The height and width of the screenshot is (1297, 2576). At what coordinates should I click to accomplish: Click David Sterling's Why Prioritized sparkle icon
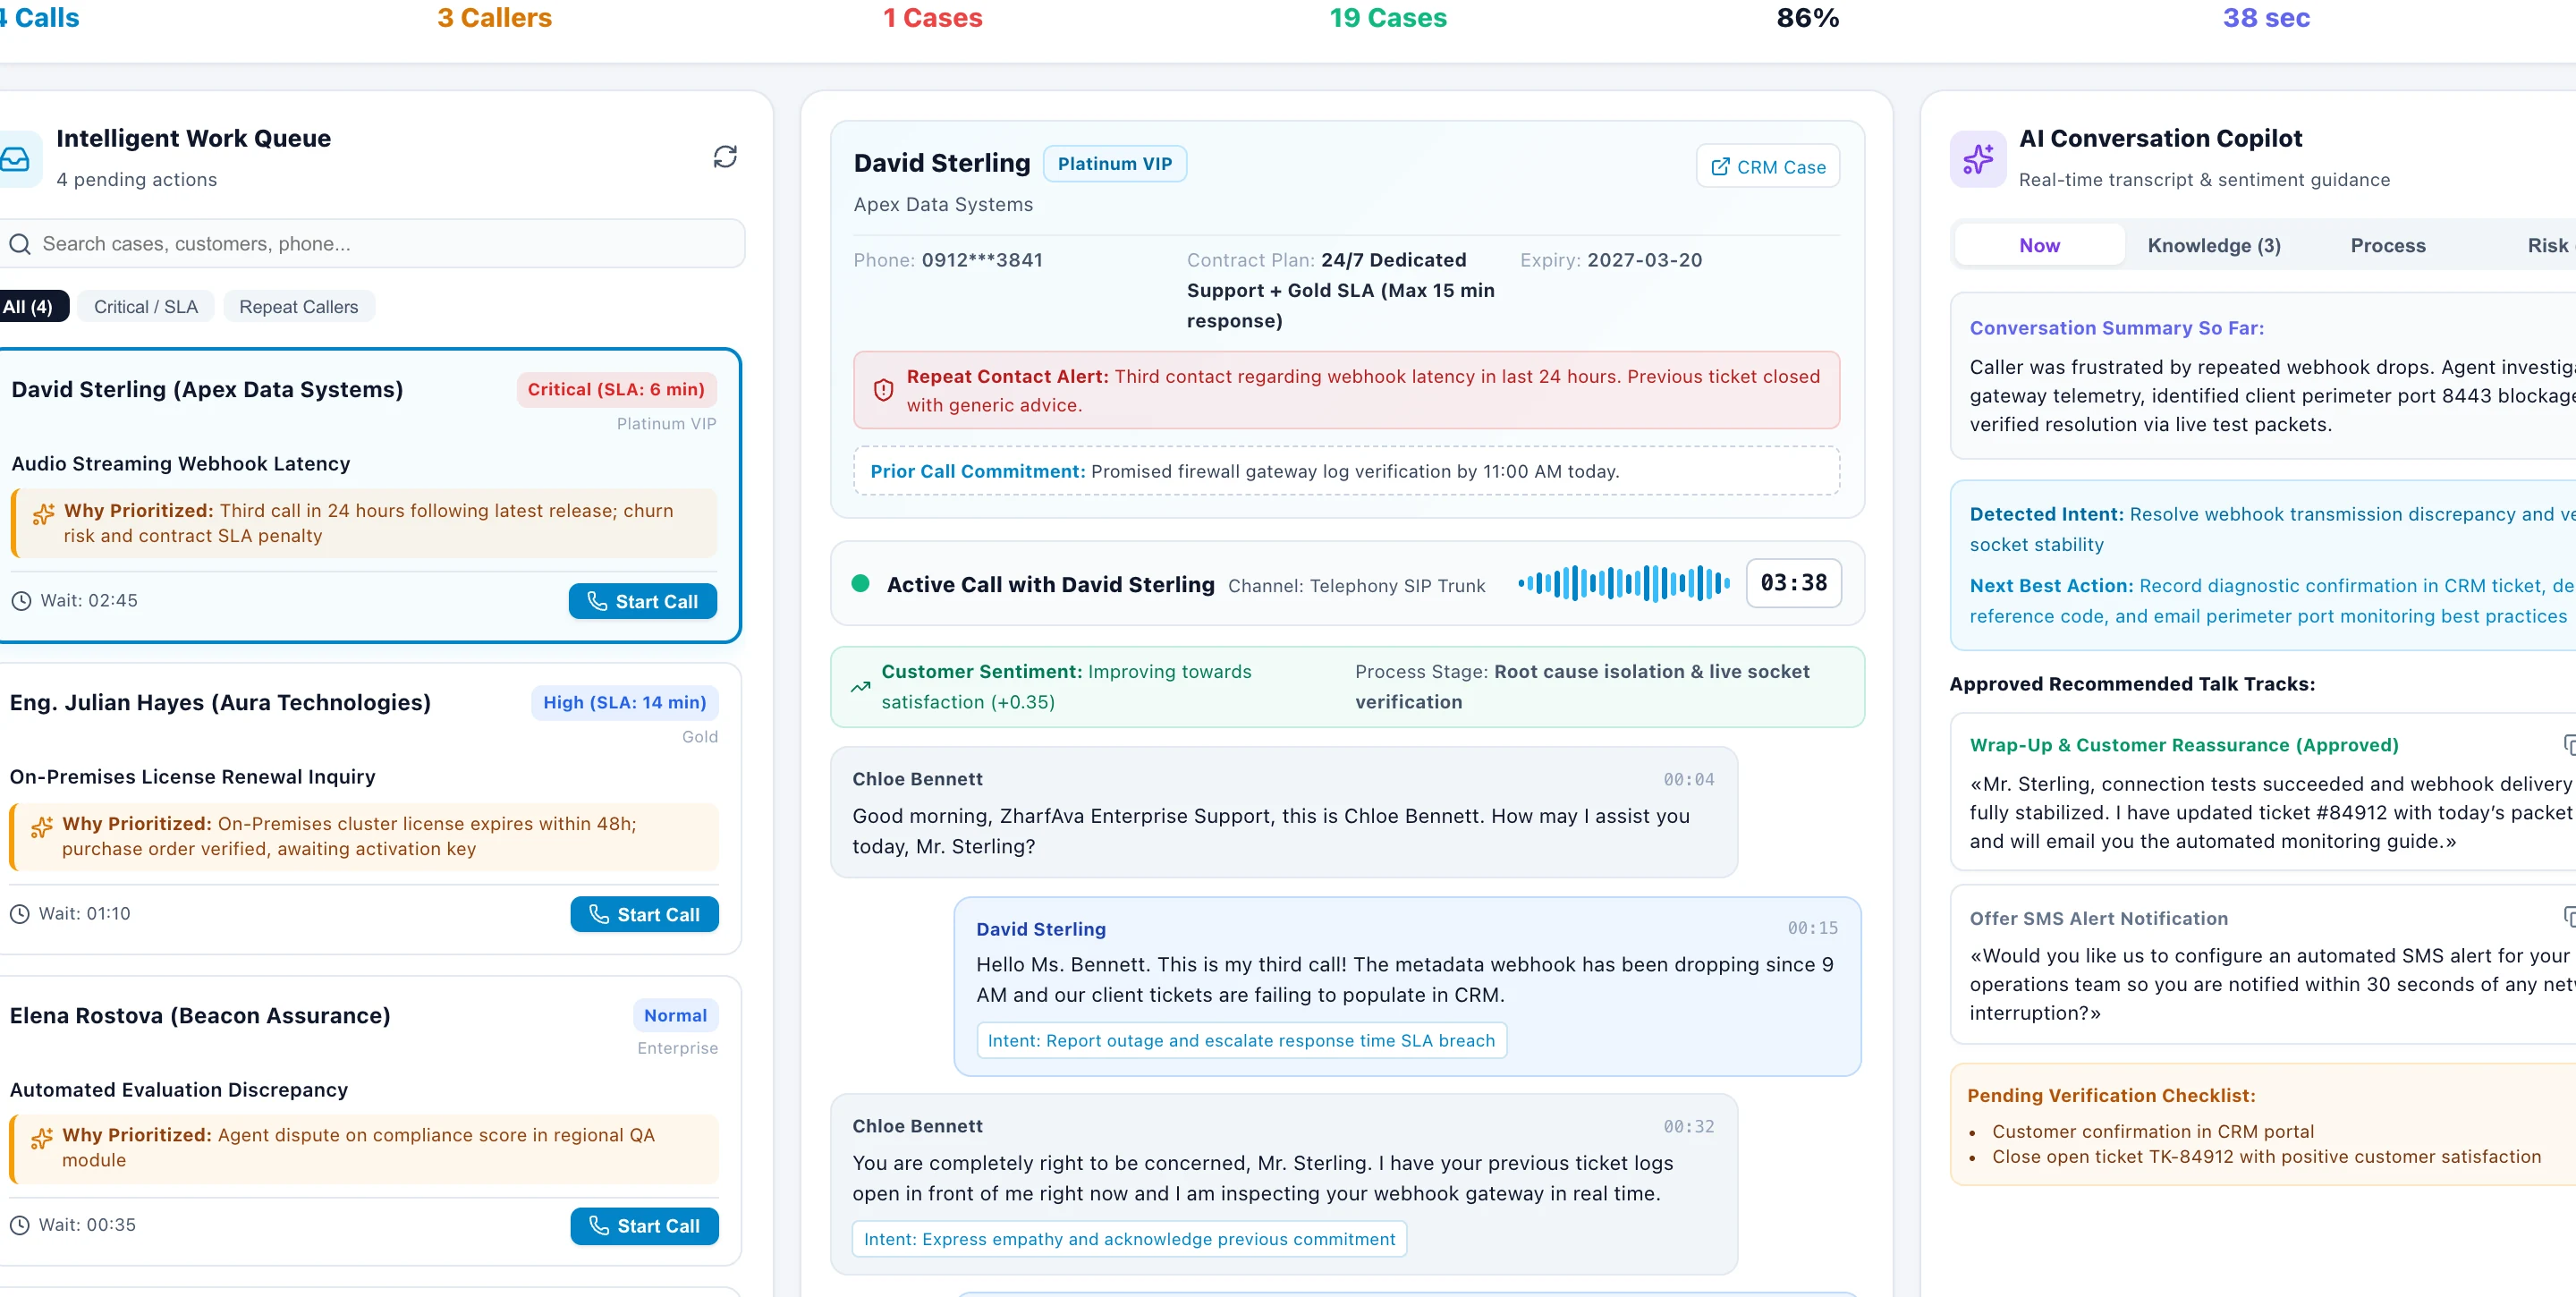(x=43, y=514)
